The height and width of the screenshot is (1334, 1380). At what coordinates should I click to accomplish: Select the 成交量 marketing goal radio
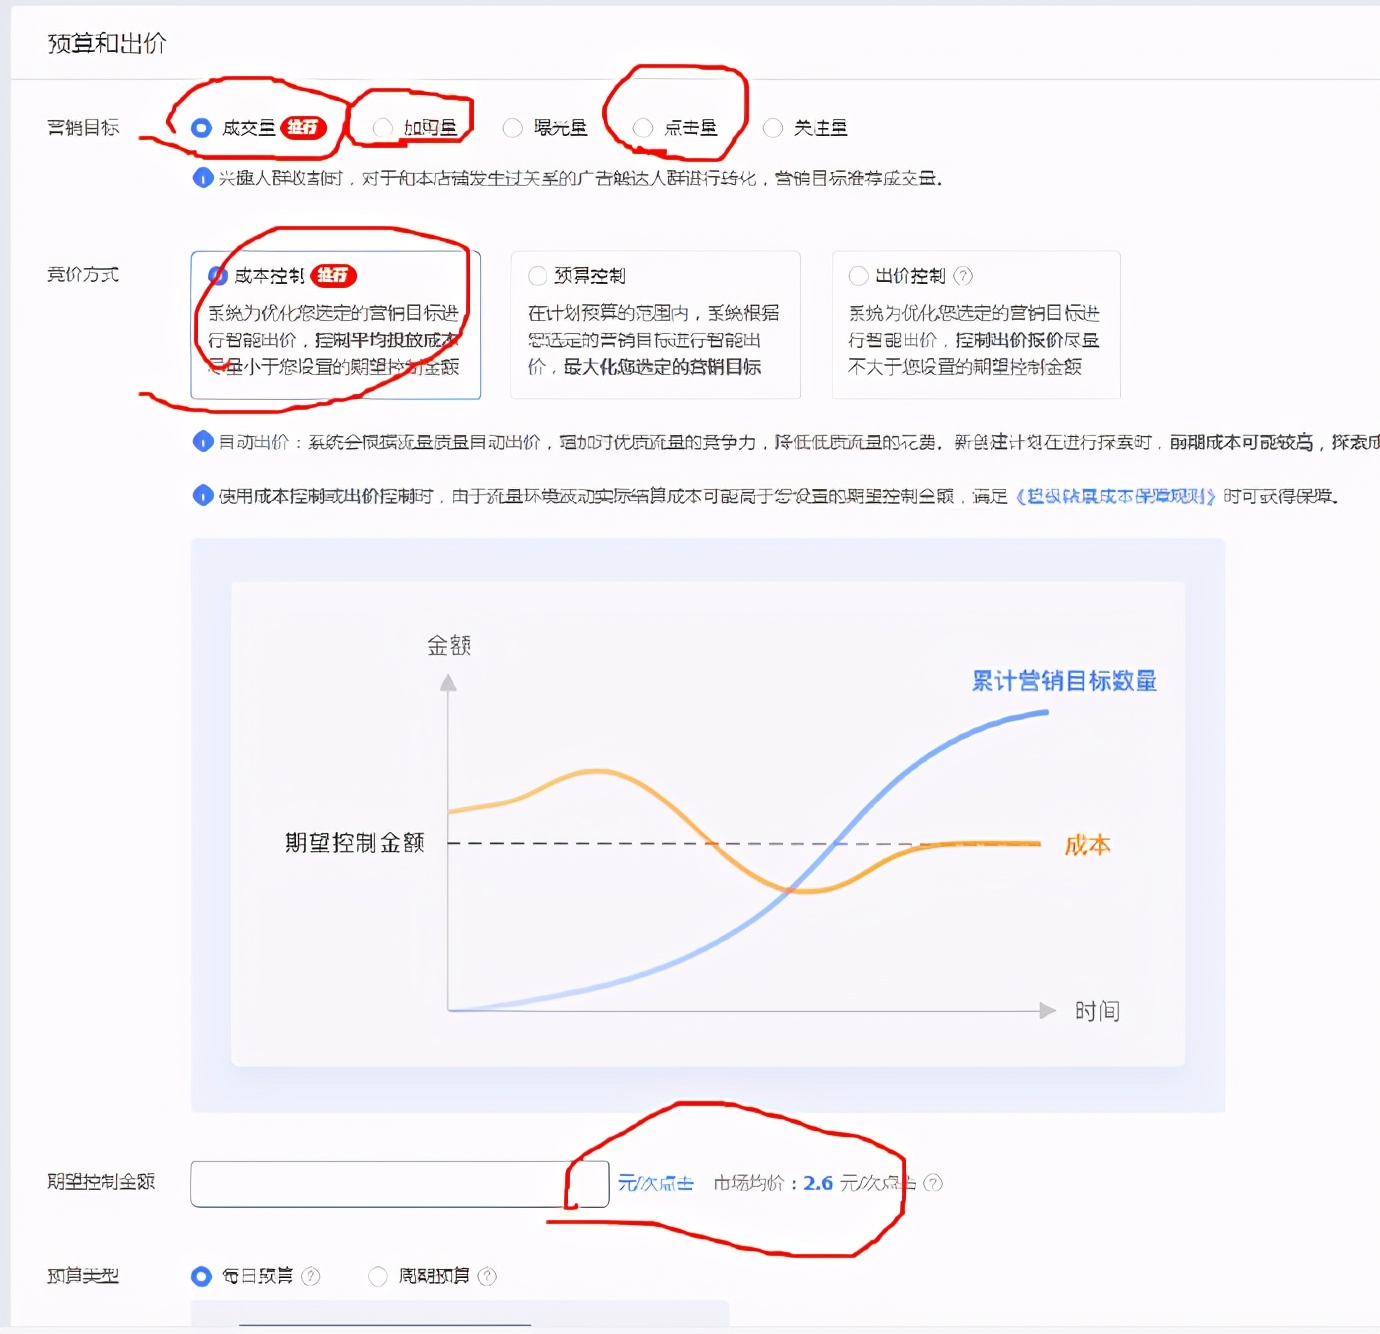coord(201,128)
